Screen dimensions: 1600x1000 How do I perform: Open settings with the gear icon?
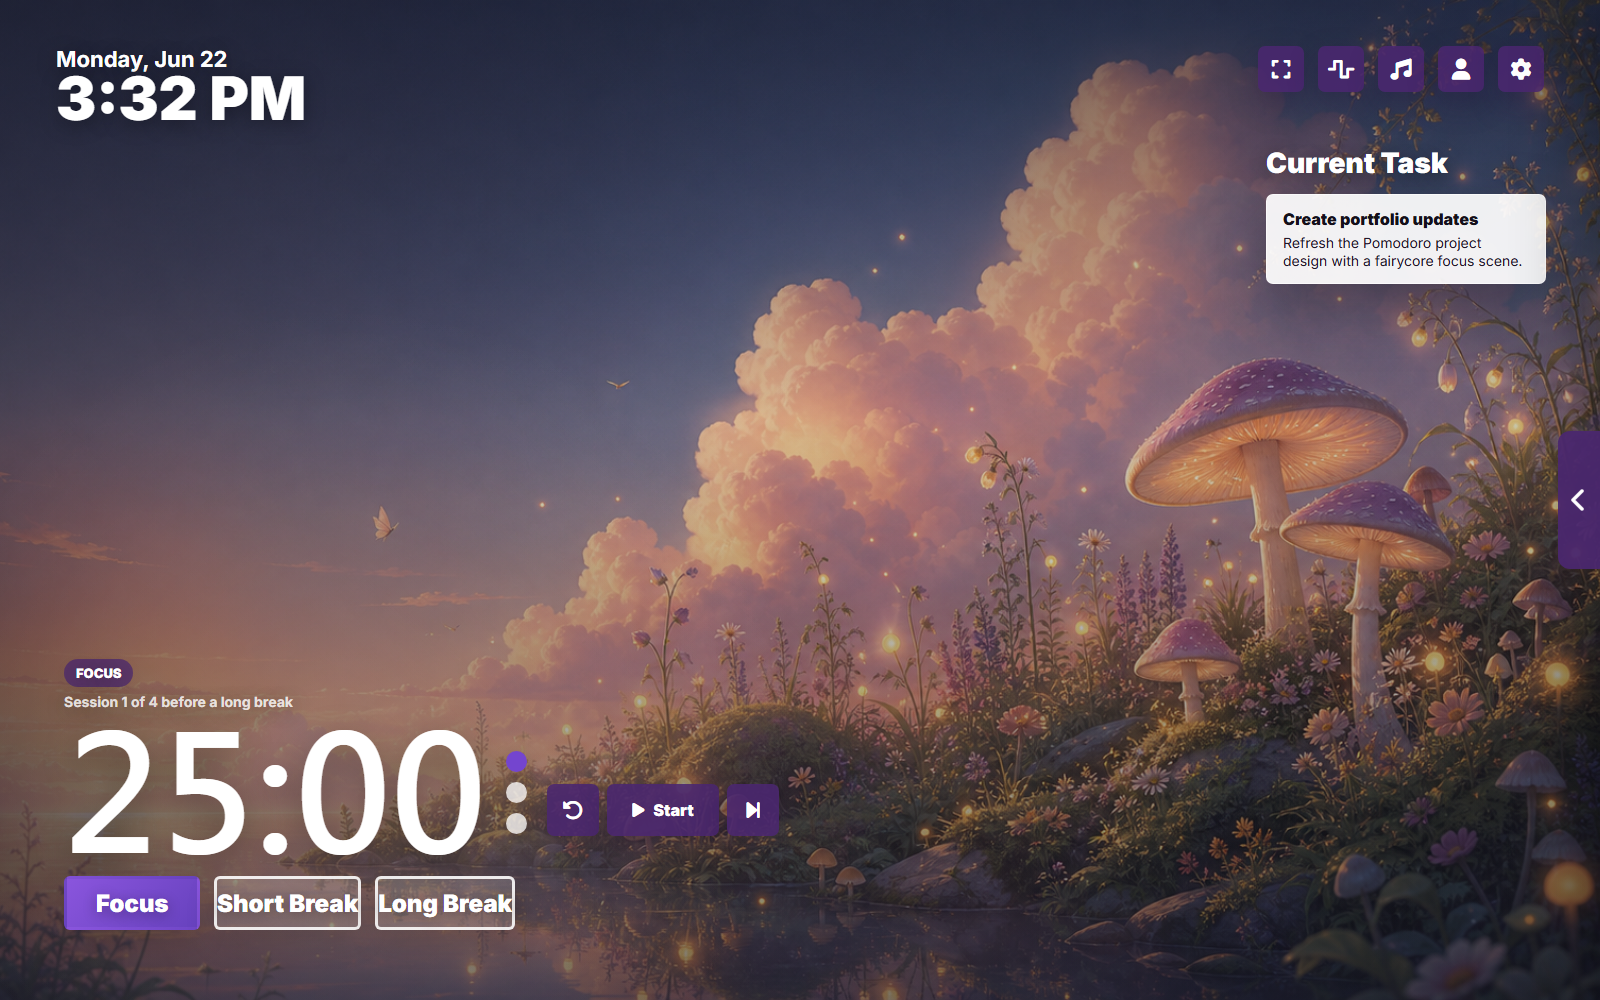[x=1521, y=69]
